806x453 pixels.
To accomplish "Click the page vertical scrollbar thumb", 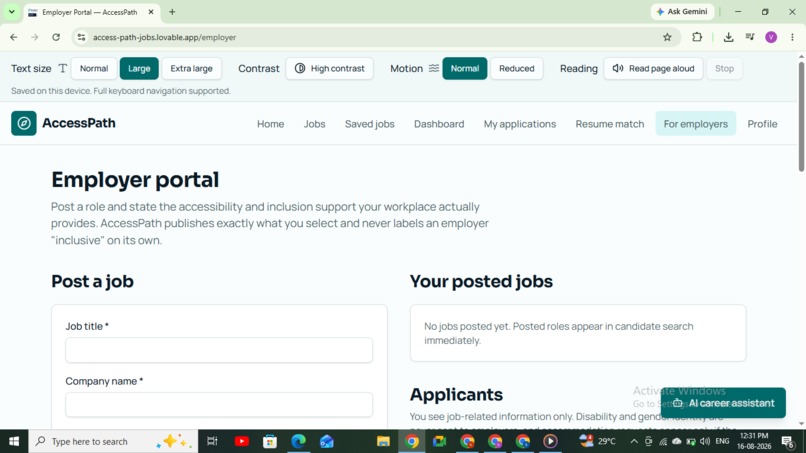I will [801, 117].
